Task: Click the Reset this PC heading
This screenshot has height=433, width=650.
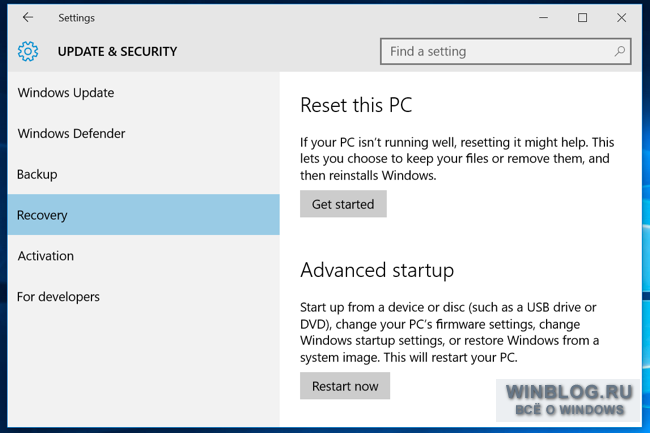Action: click(x=356, y=105)
